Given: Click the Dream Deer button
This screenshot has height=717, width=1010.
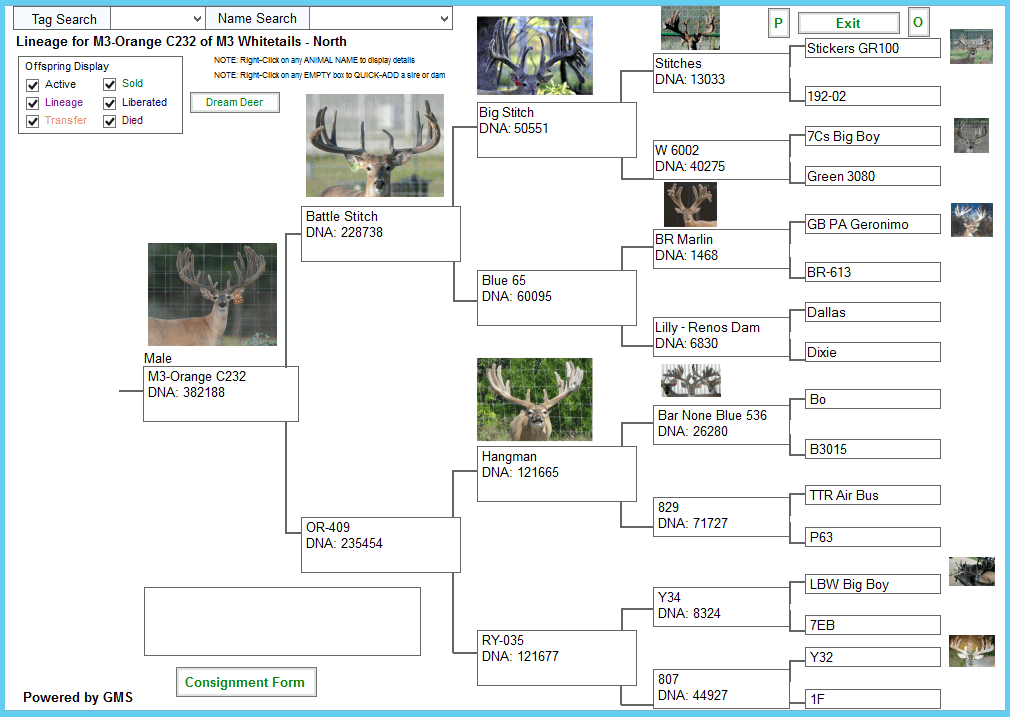Looking at the screenshot, I should pyautogui.click(x=234, y=102).
